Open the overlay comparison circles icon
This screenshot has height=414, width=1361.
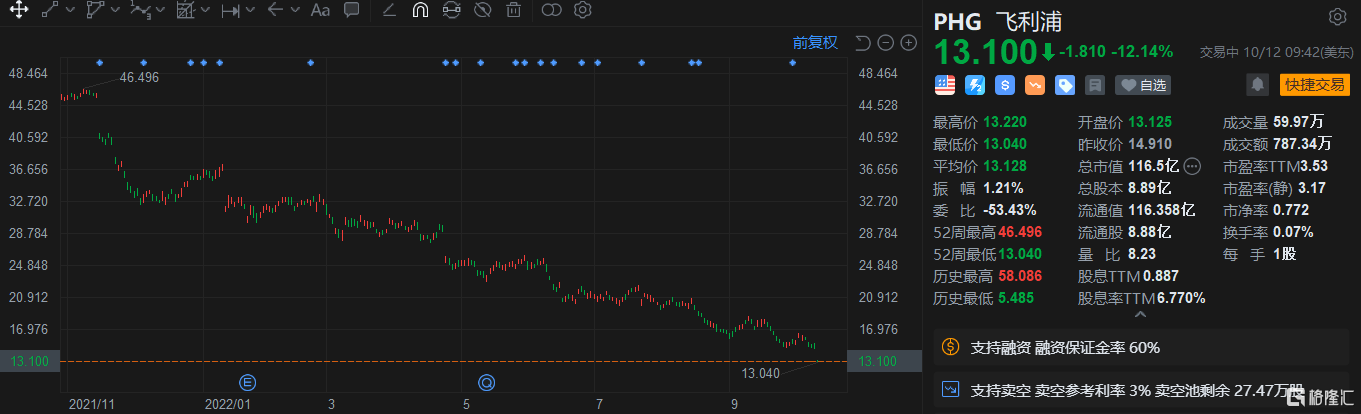(551, 10)
